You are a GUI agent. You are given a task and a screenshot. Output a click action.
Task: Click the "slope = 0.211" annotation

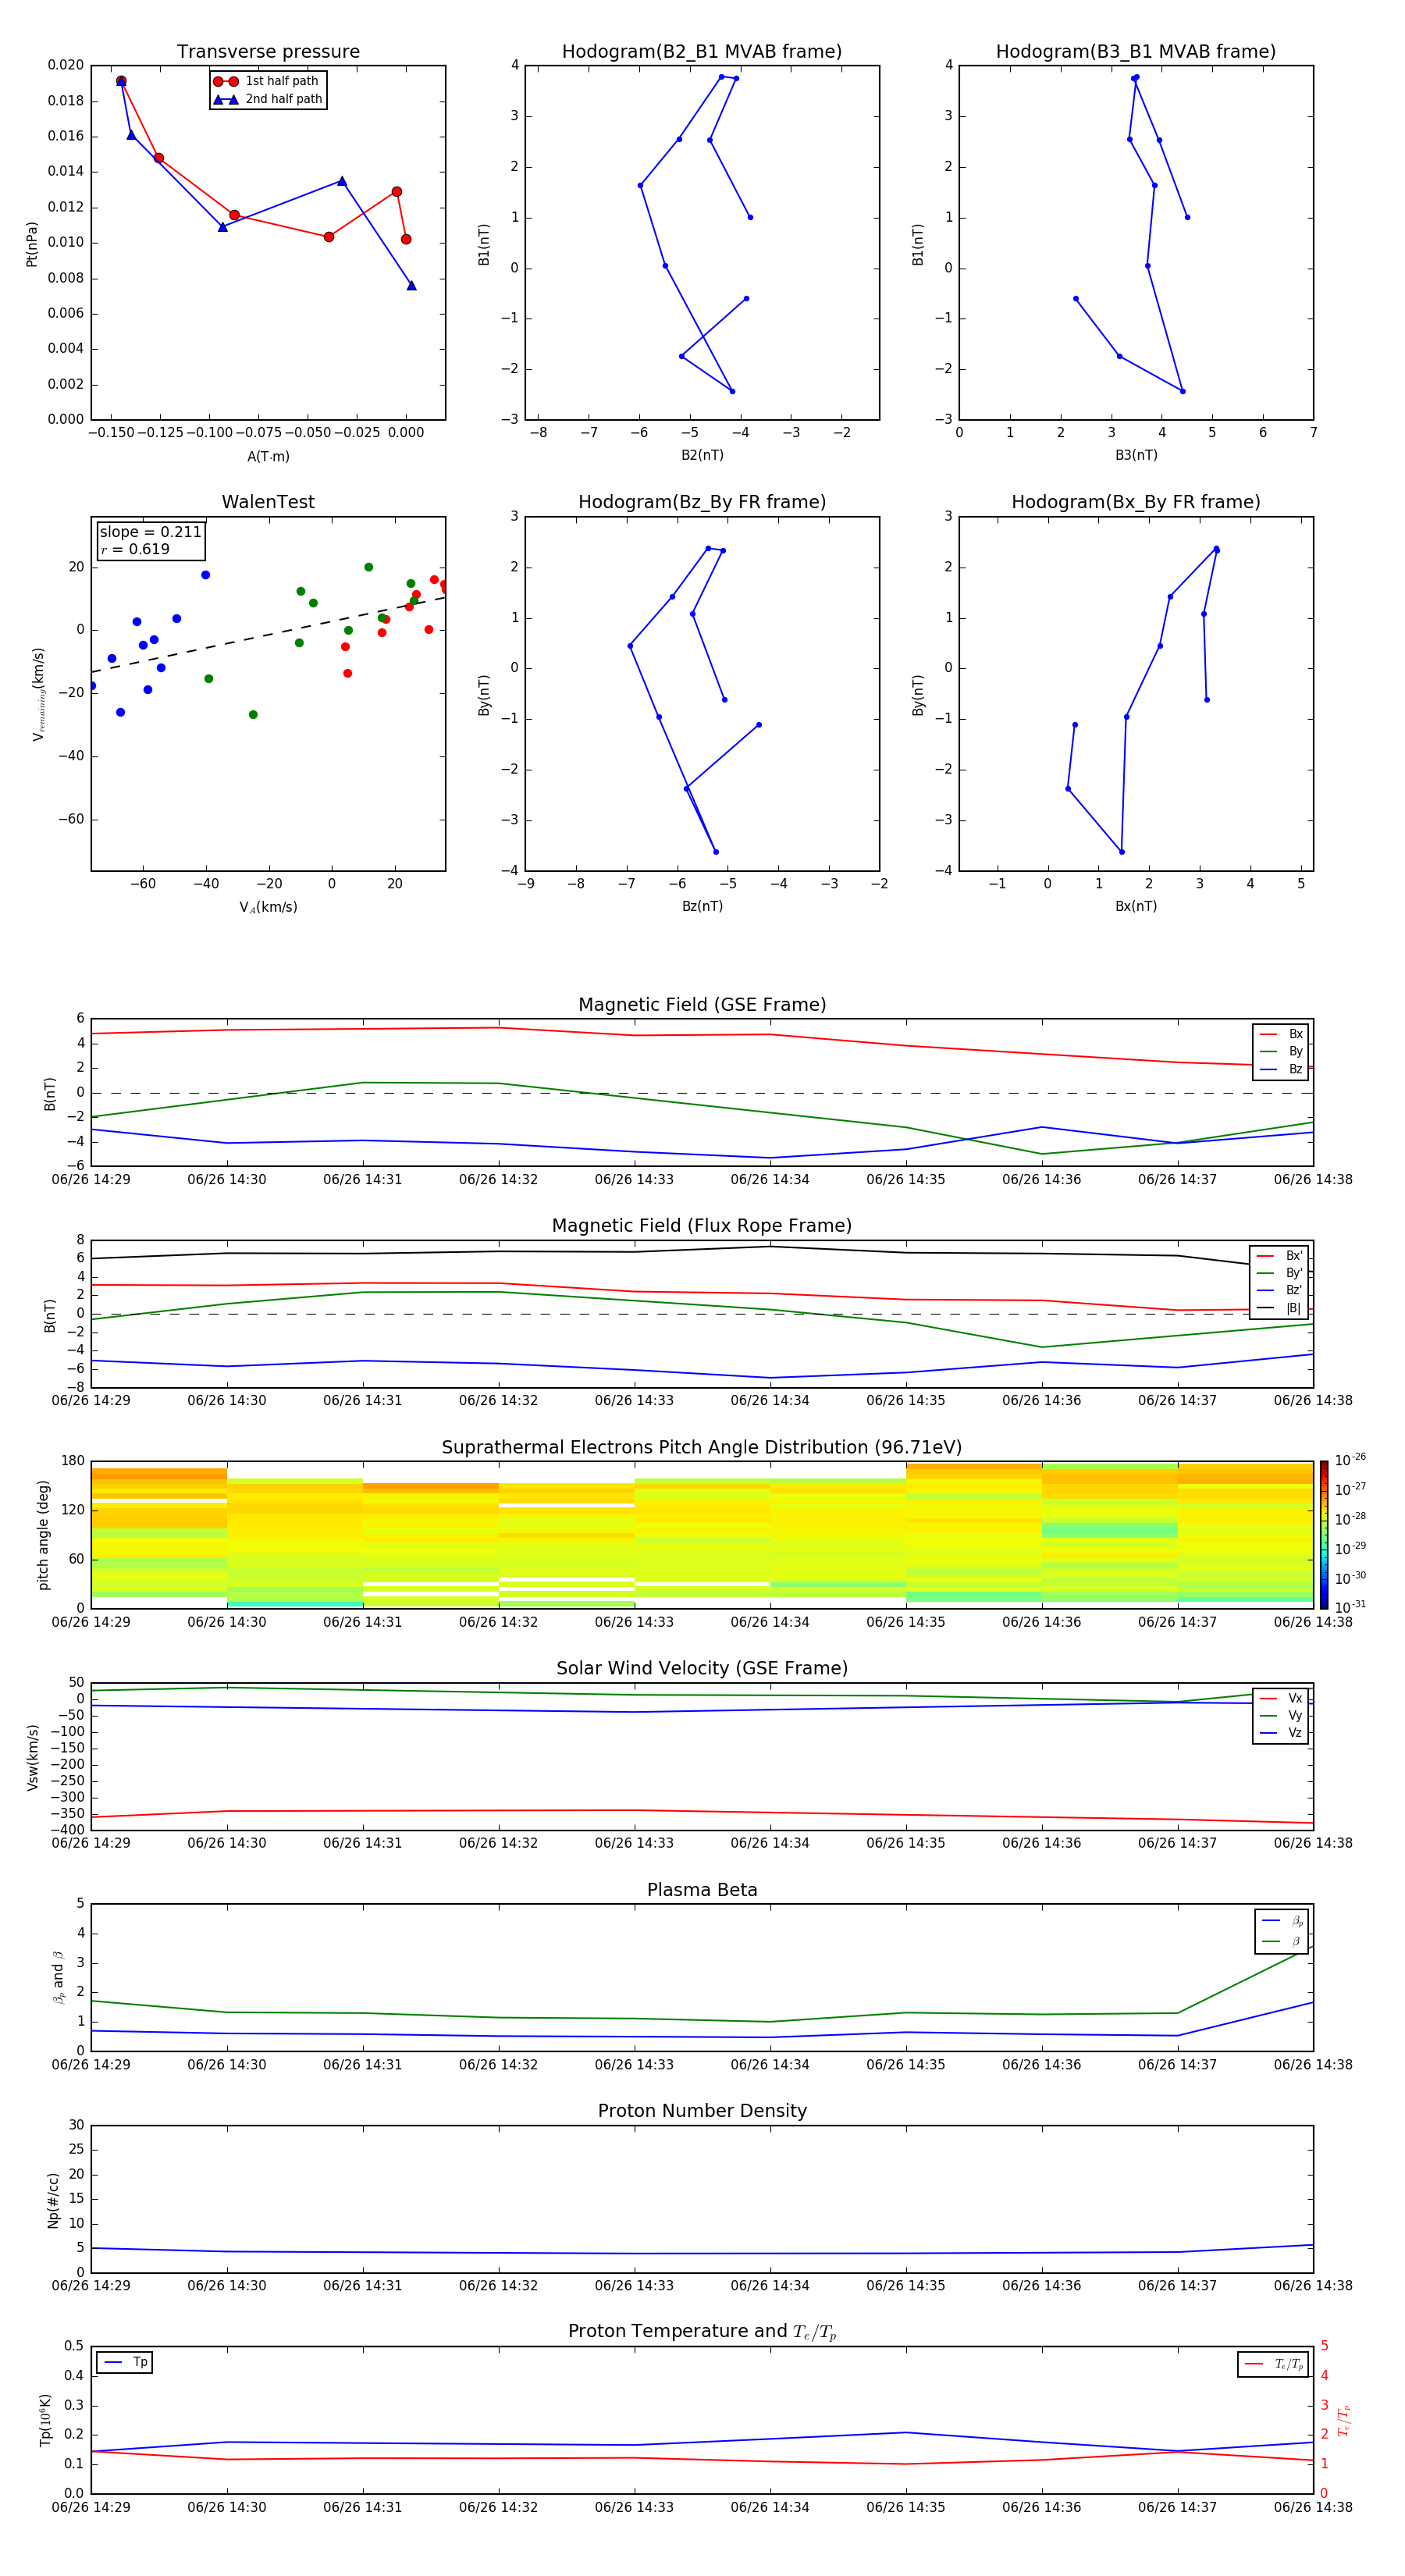click(151, 532)
